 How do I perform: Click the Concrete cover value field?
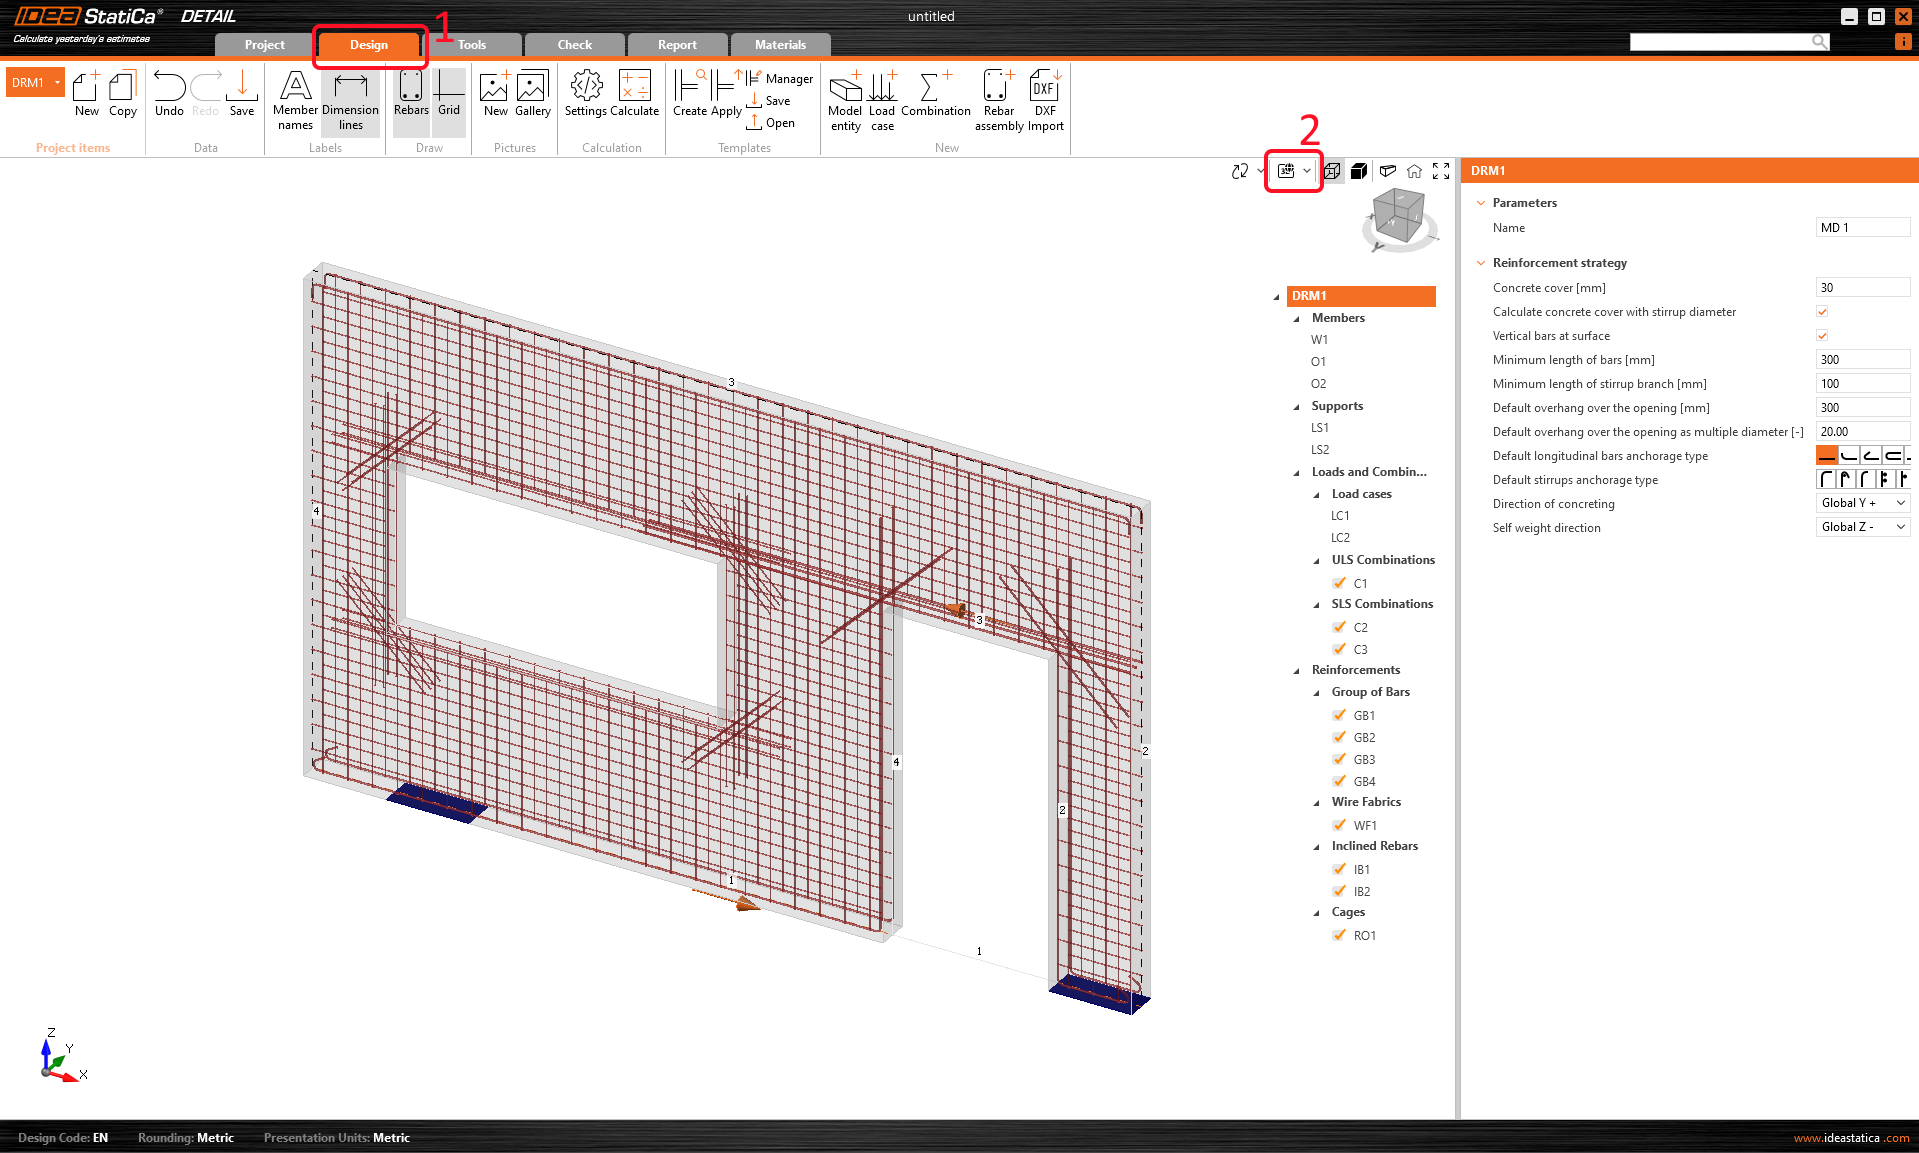tap(1861, 288)
